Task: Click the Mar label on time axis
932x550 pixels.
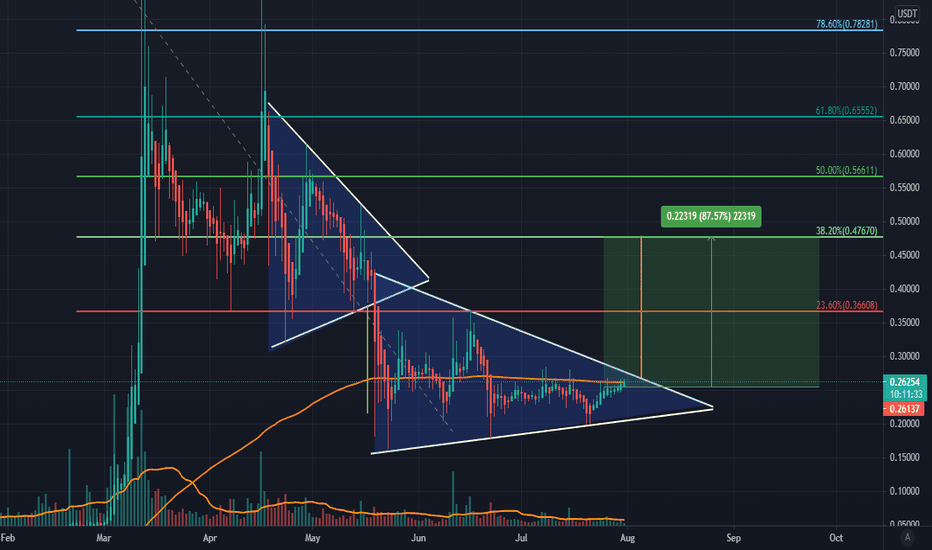Action: 103,538
